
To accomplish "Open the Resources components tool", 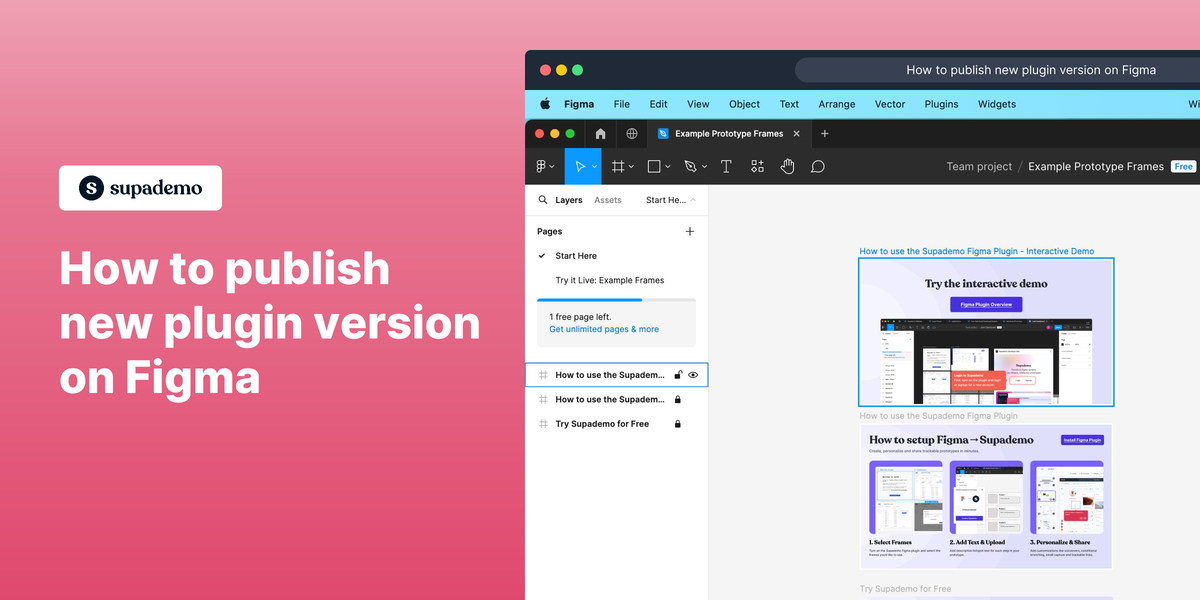I will (x=757, y=166).
